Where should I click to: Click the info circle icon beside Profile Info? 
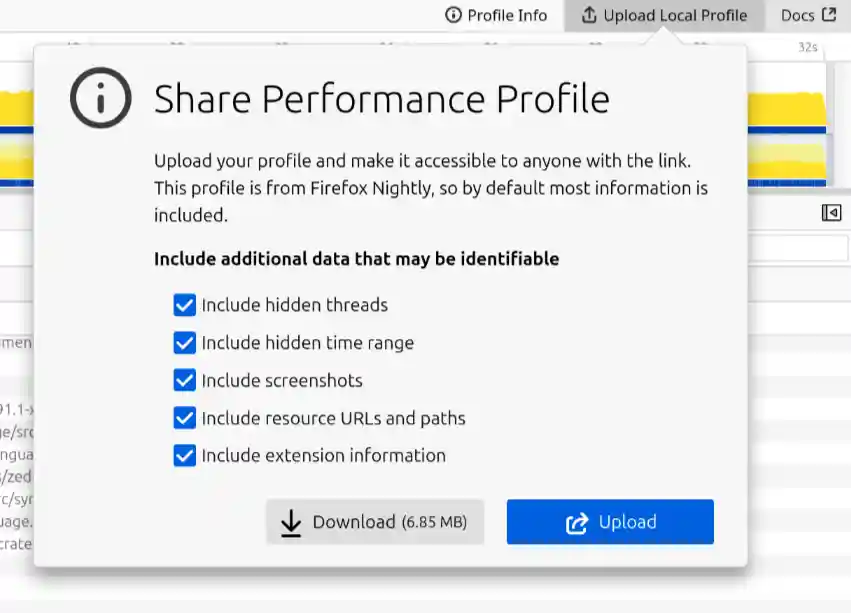coord(454,15)
